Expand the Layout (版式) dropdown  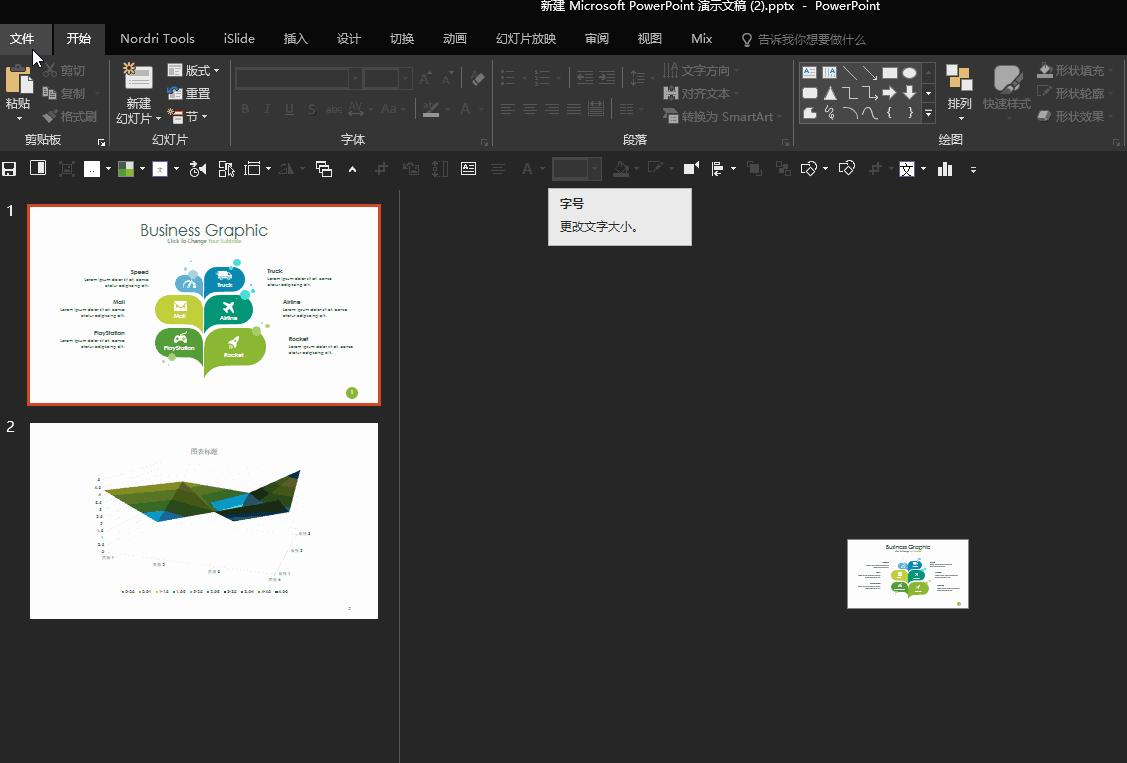[194, 70]
